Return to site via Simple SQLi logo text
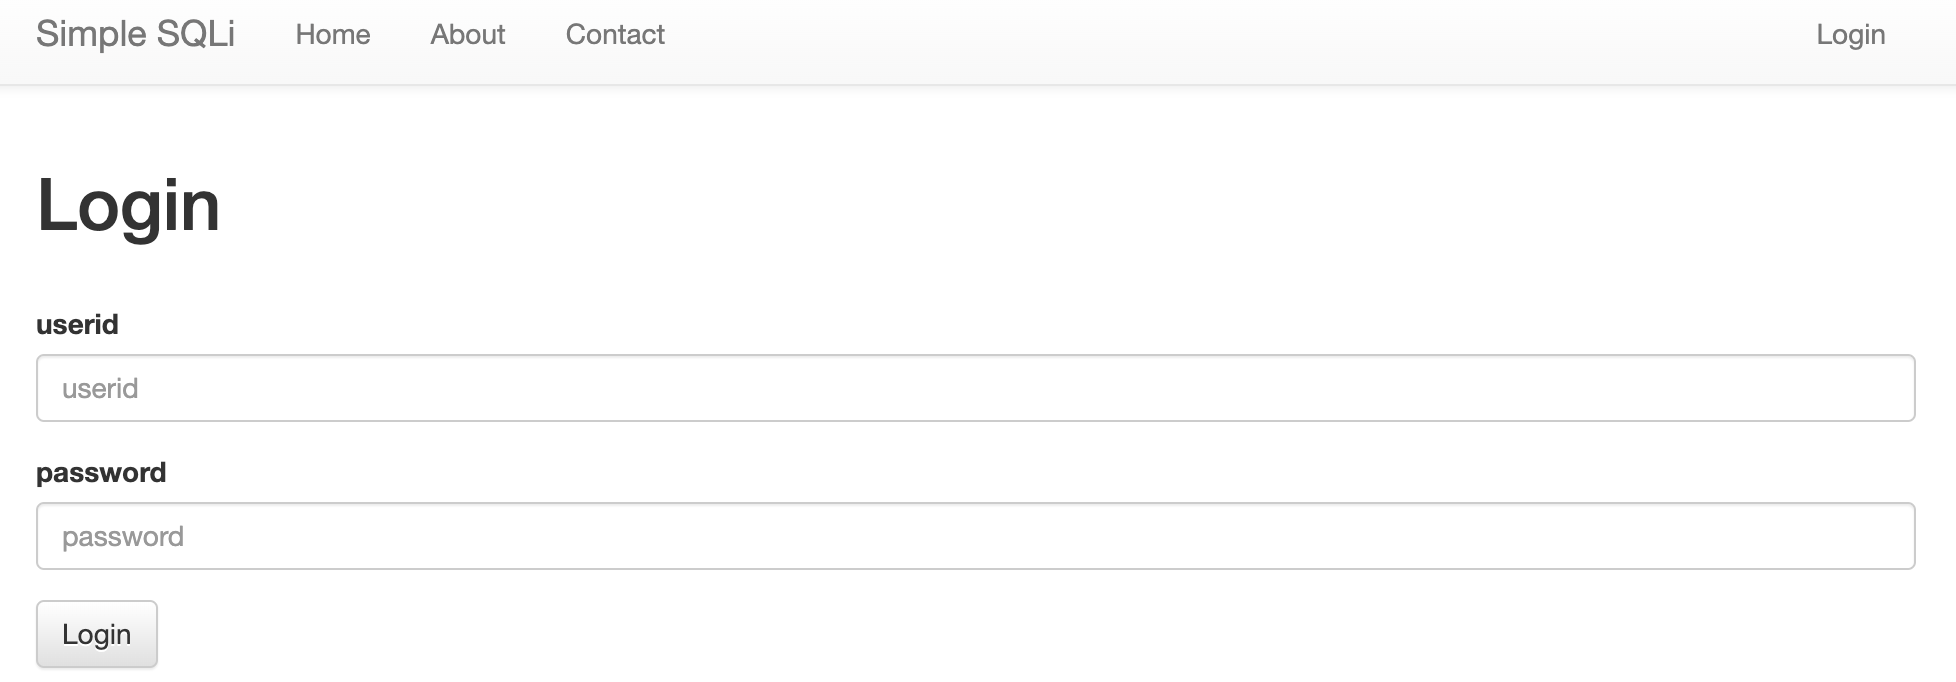This screenshot has width=1956, height=682. (x=135, y=34)
